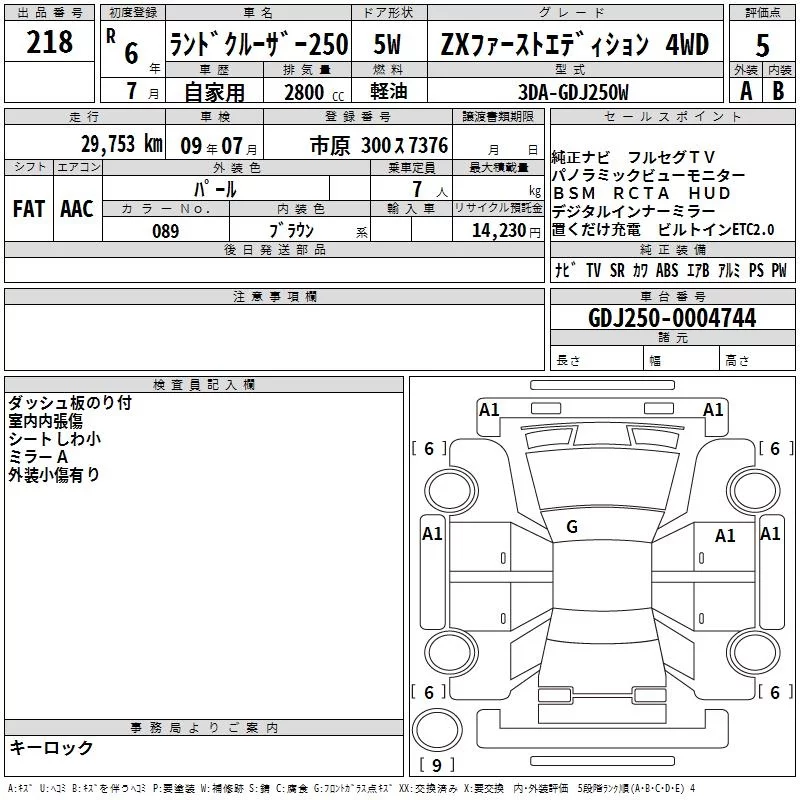Select [9] spare tire tread label
This screenshot has width=800, height=800.
437,765
